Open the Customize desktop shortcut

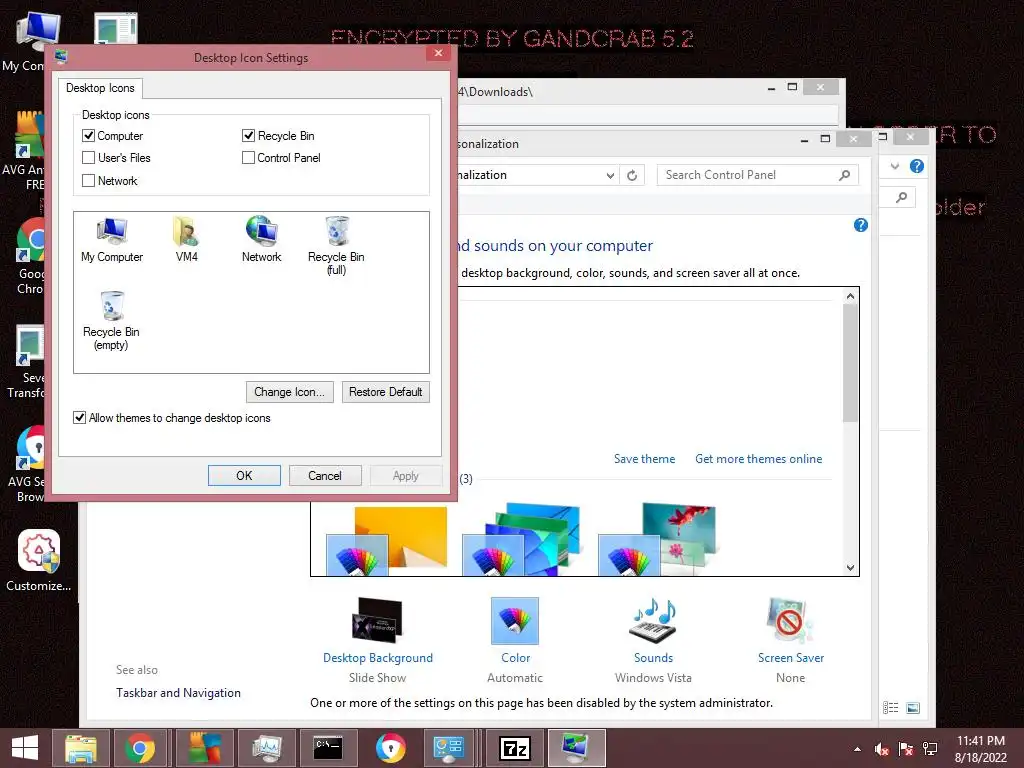point(39,560)
